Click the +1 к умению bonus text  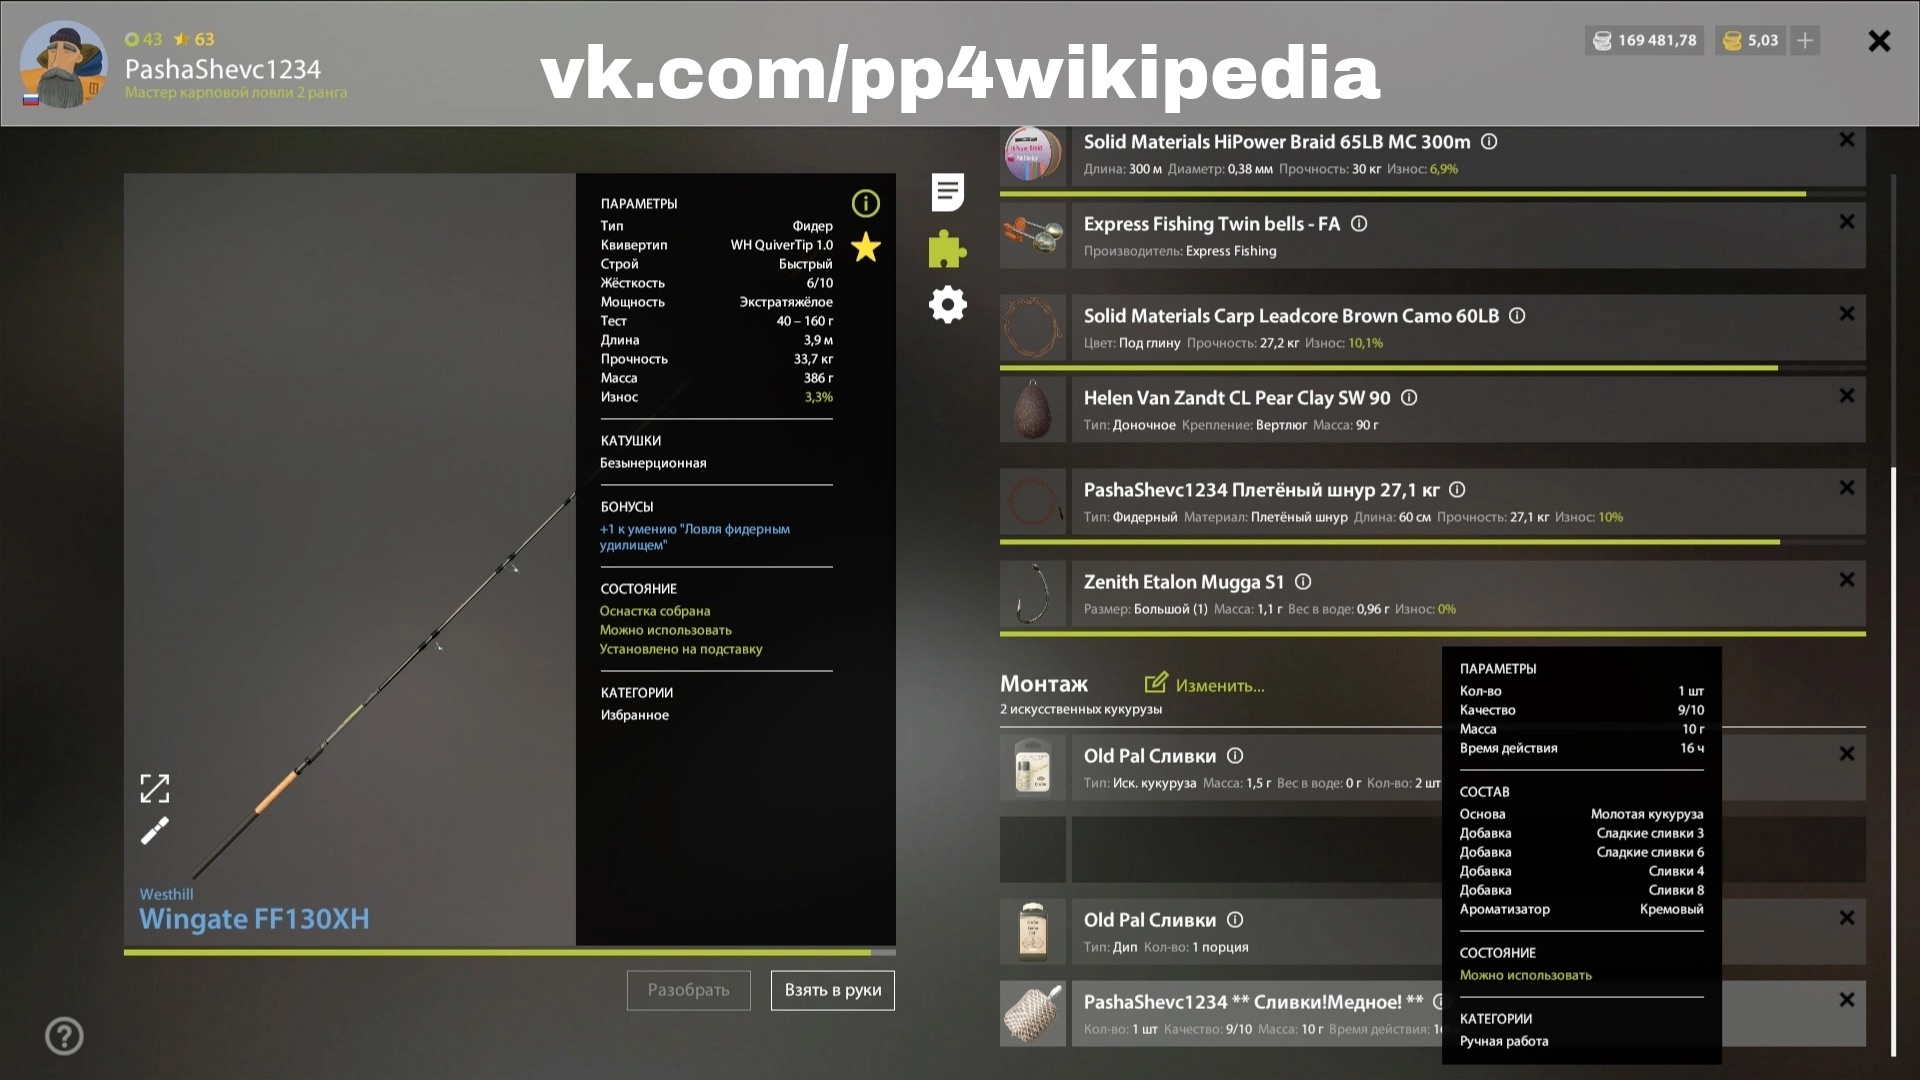[x=695, y=537]
